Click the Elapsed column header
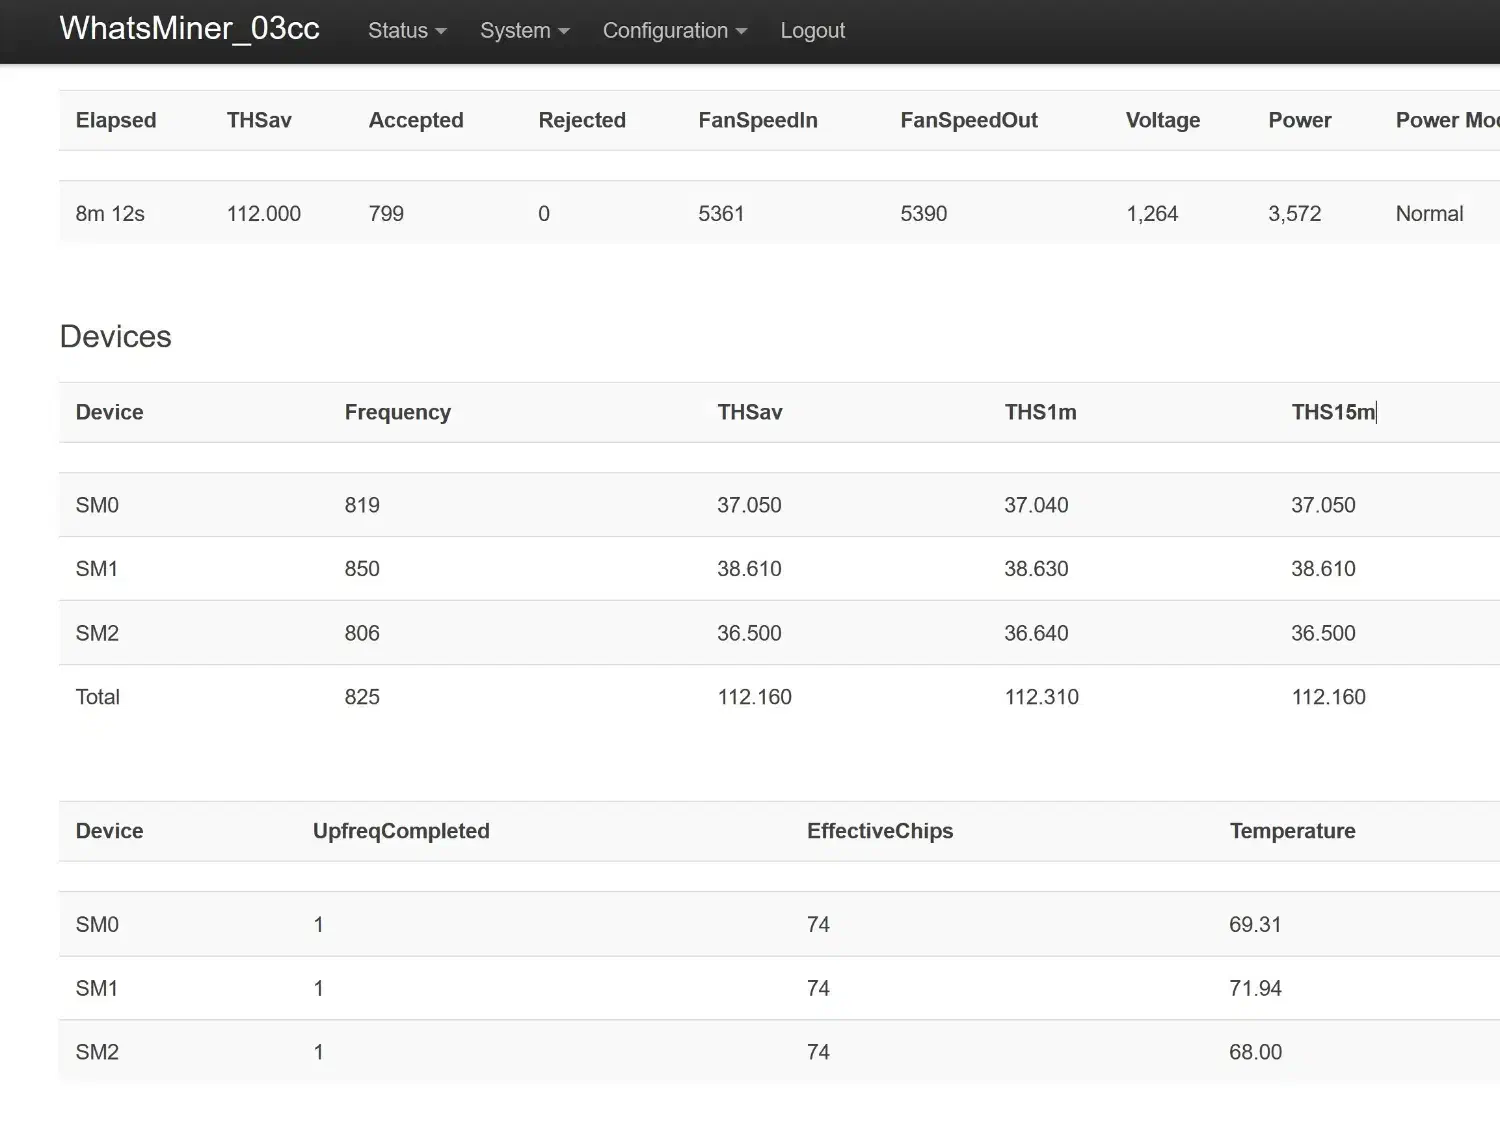This screenshot has height=1131, width=1500. (x=116, y=120)
